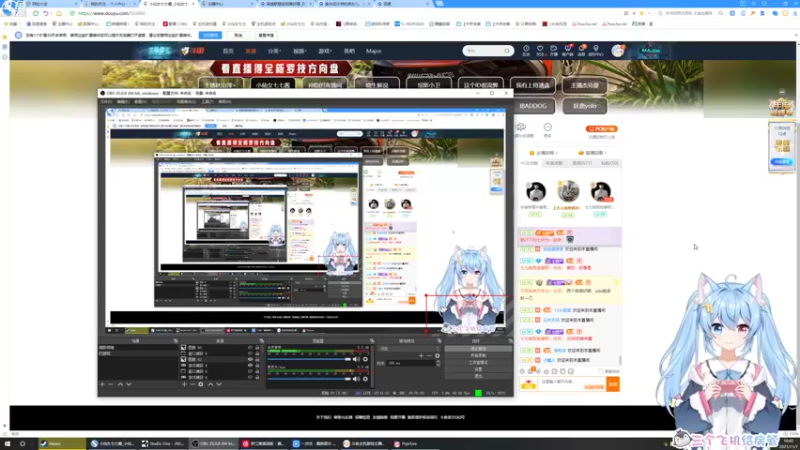Image resolution: width=800 pixels, height=450 pixels.
Task: Open 直播回看 expander arrow
Action: pos(605,153)
